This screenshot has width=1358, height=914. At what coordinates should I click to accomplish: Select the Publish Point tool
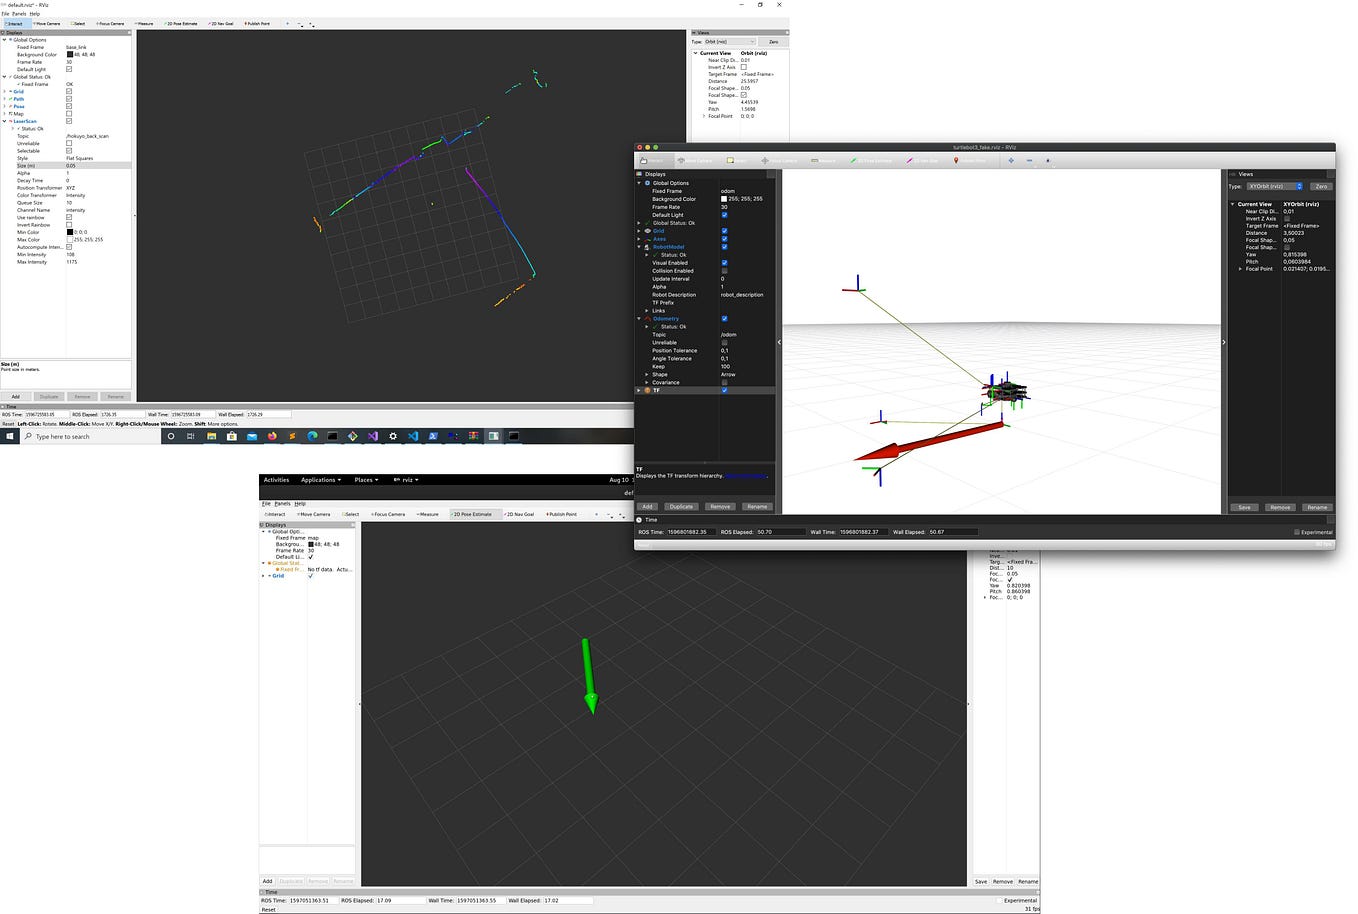(257, 23)
